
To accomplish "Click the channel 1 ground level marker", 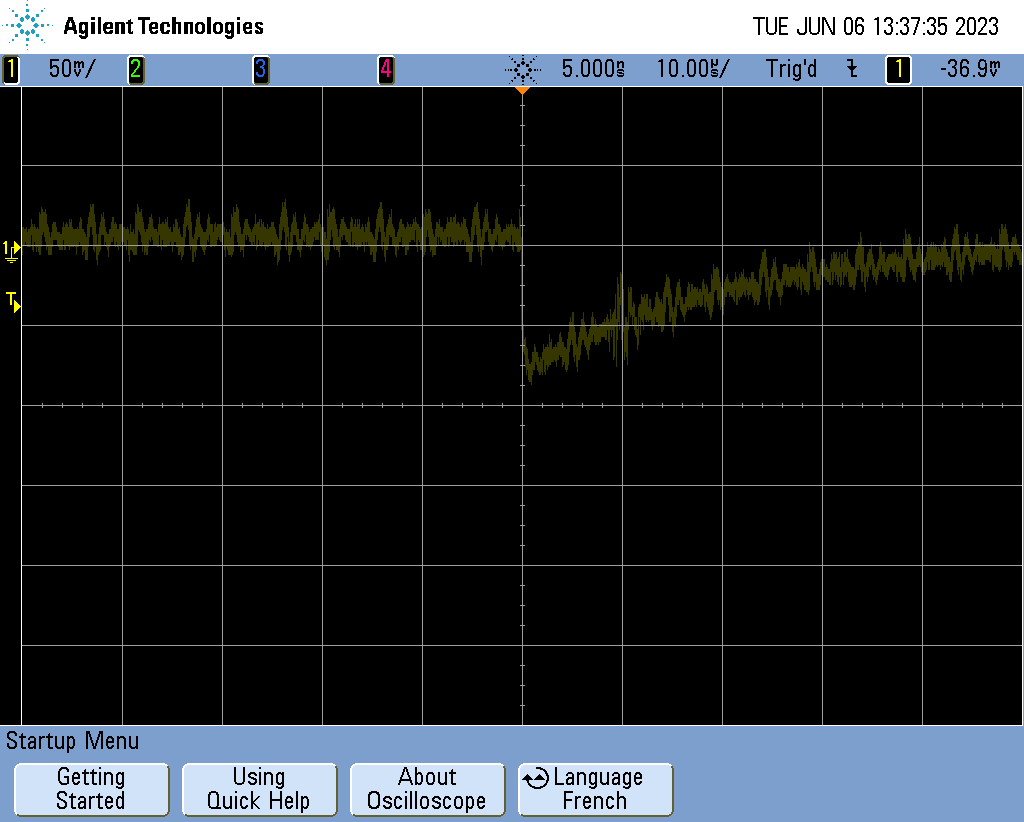I will [12, 249].
